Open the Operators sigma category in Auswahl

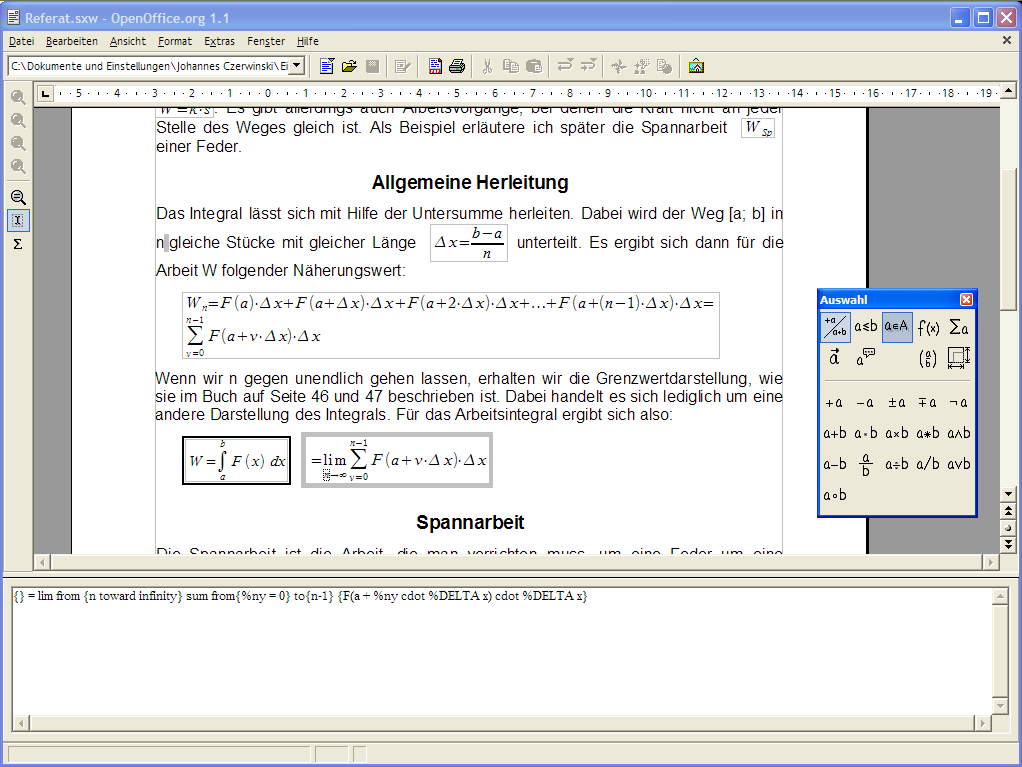(959, 327)
